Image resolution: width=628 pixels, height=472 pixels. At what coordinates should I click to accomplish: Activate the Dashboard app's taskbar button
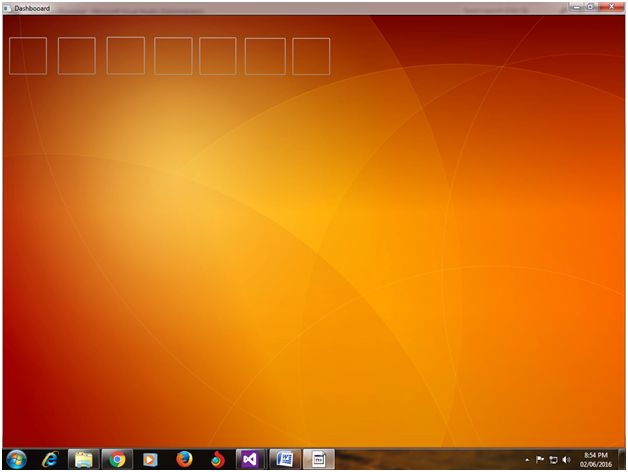coord(318,459)
